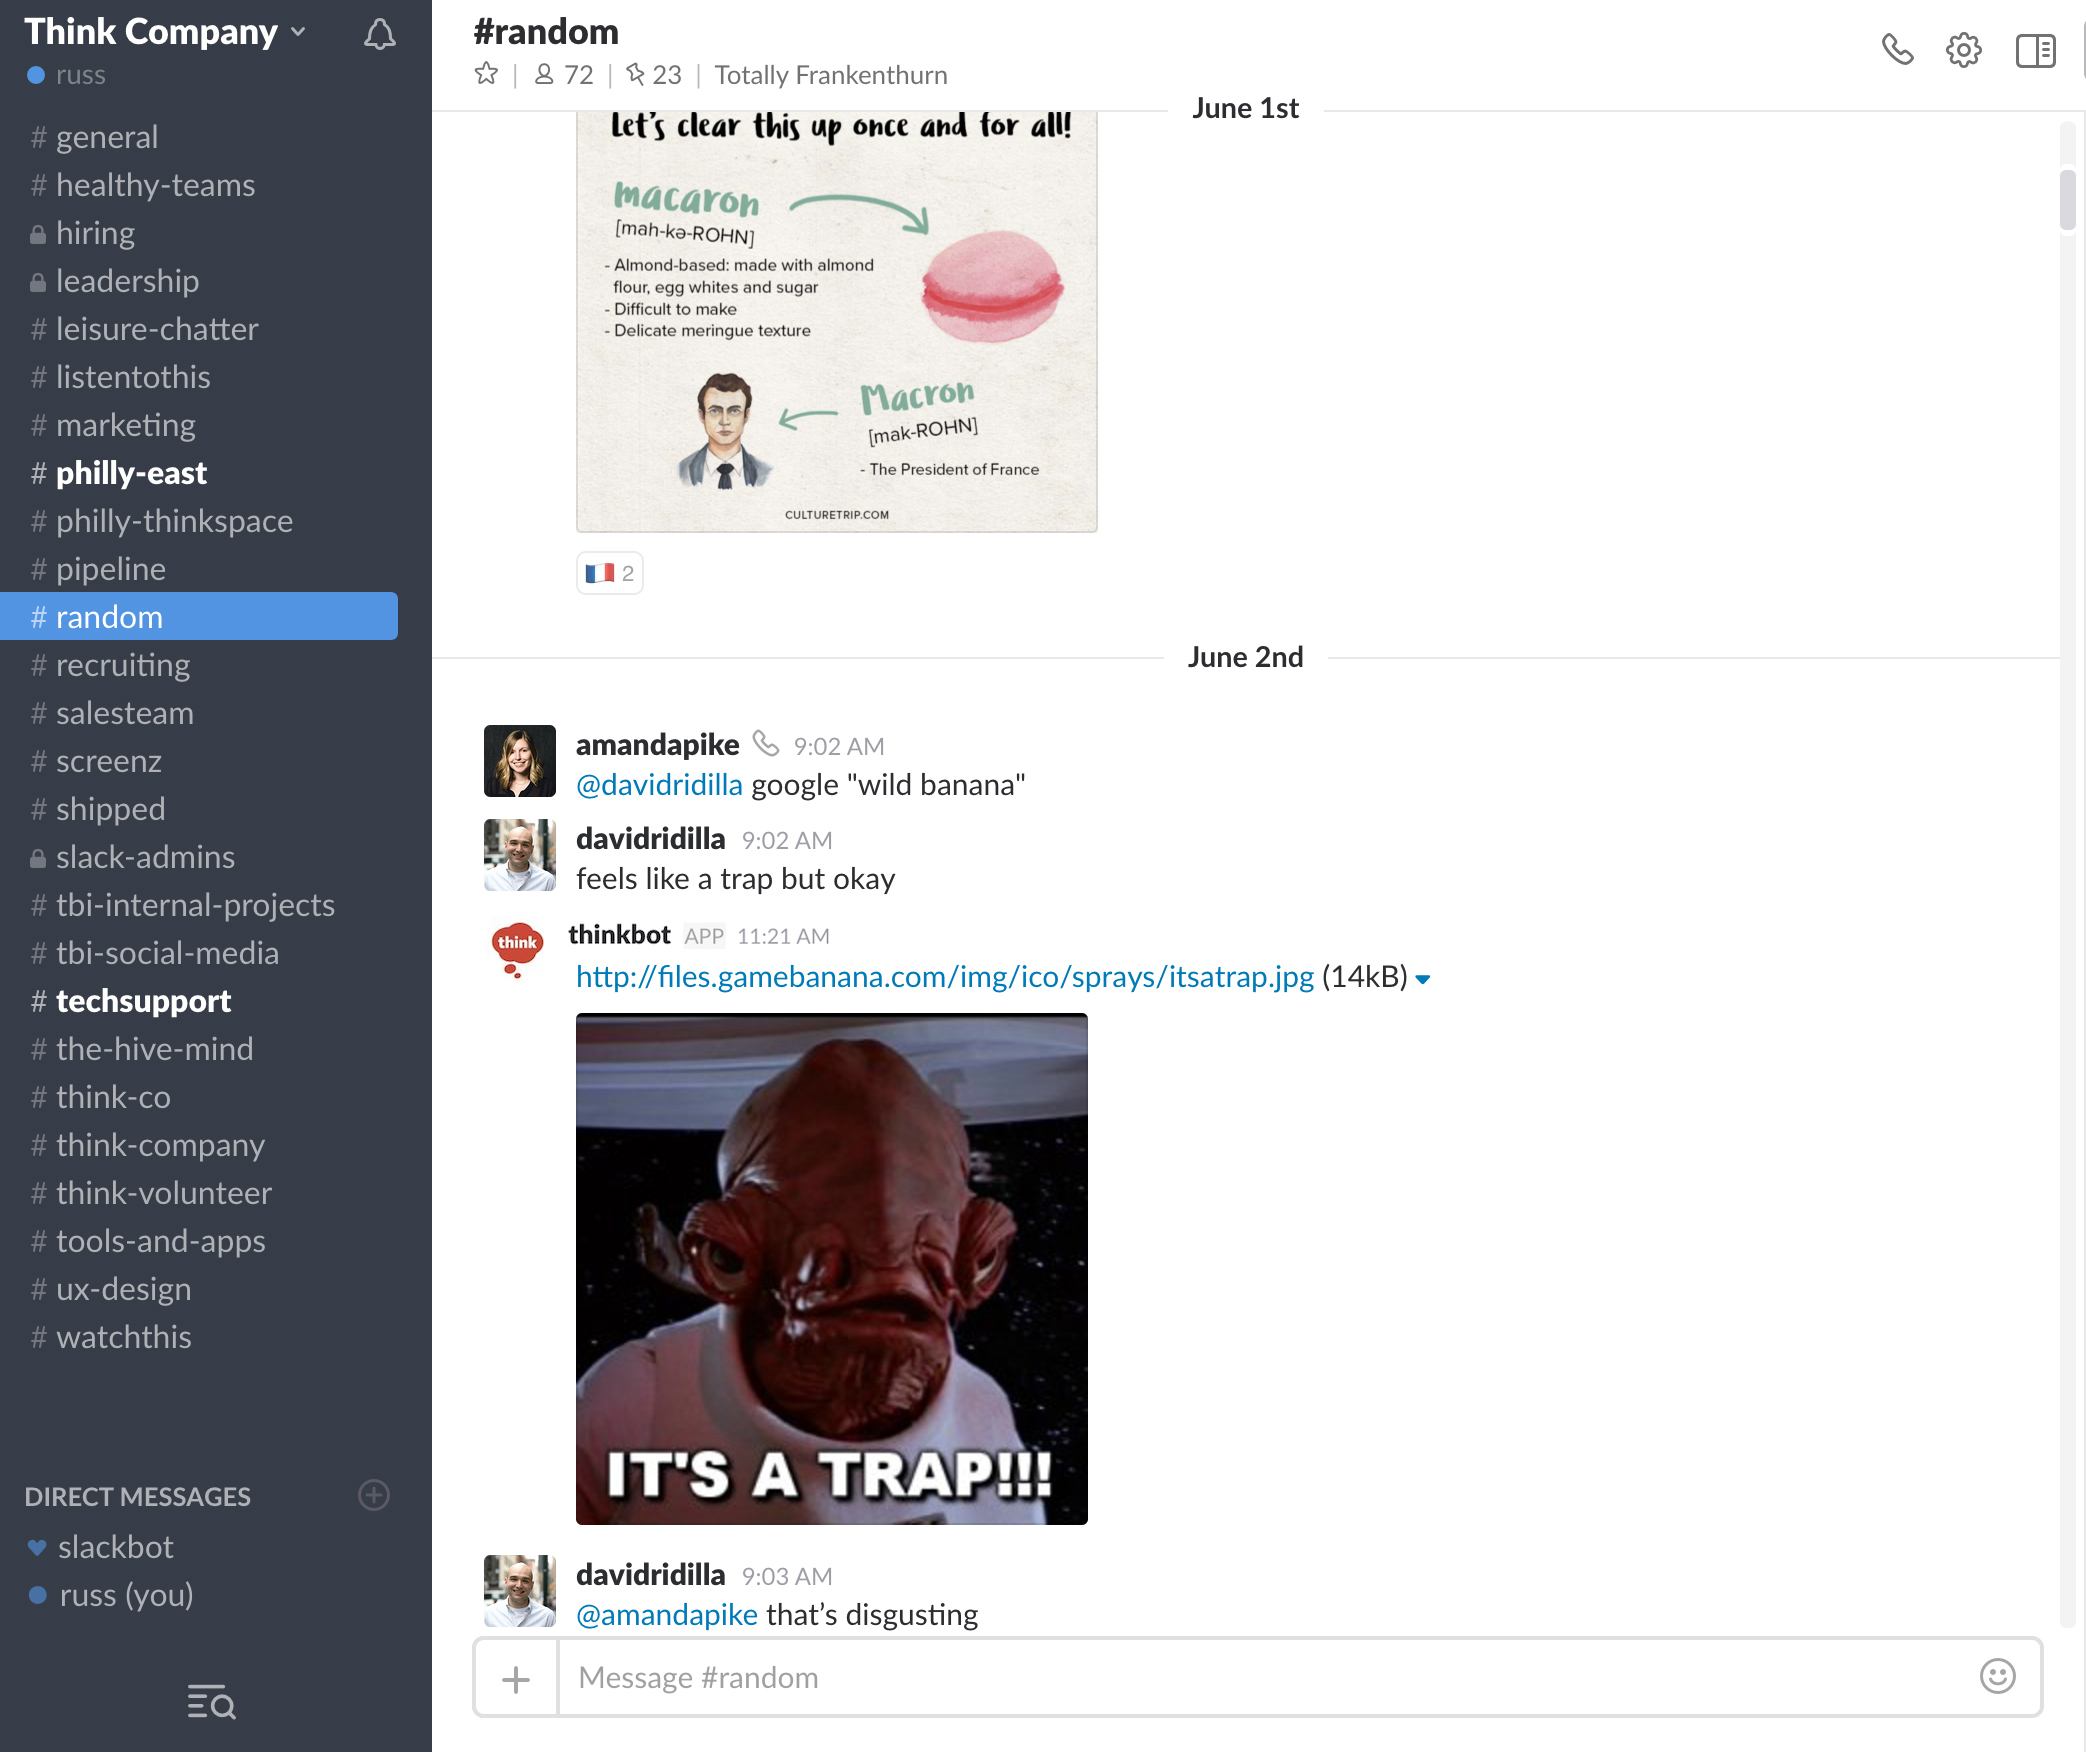Image resolution: width=2086 pixels, height=1752 pixels.
Task: Show the 23 pinned items
Action: (654, 75)
